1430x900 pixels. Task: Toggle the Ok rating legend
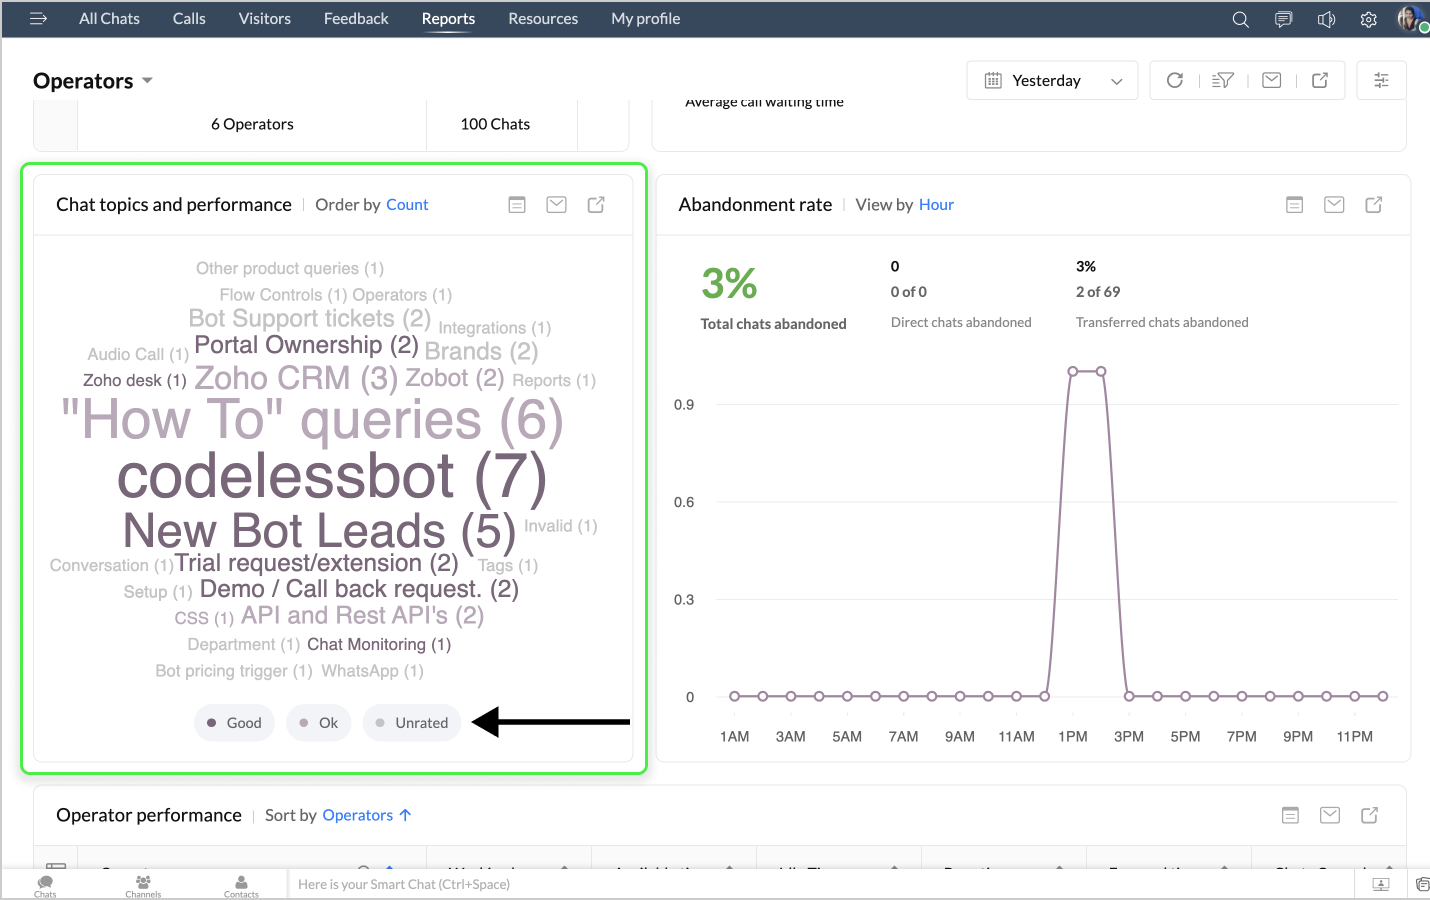[x=319, y=723]
